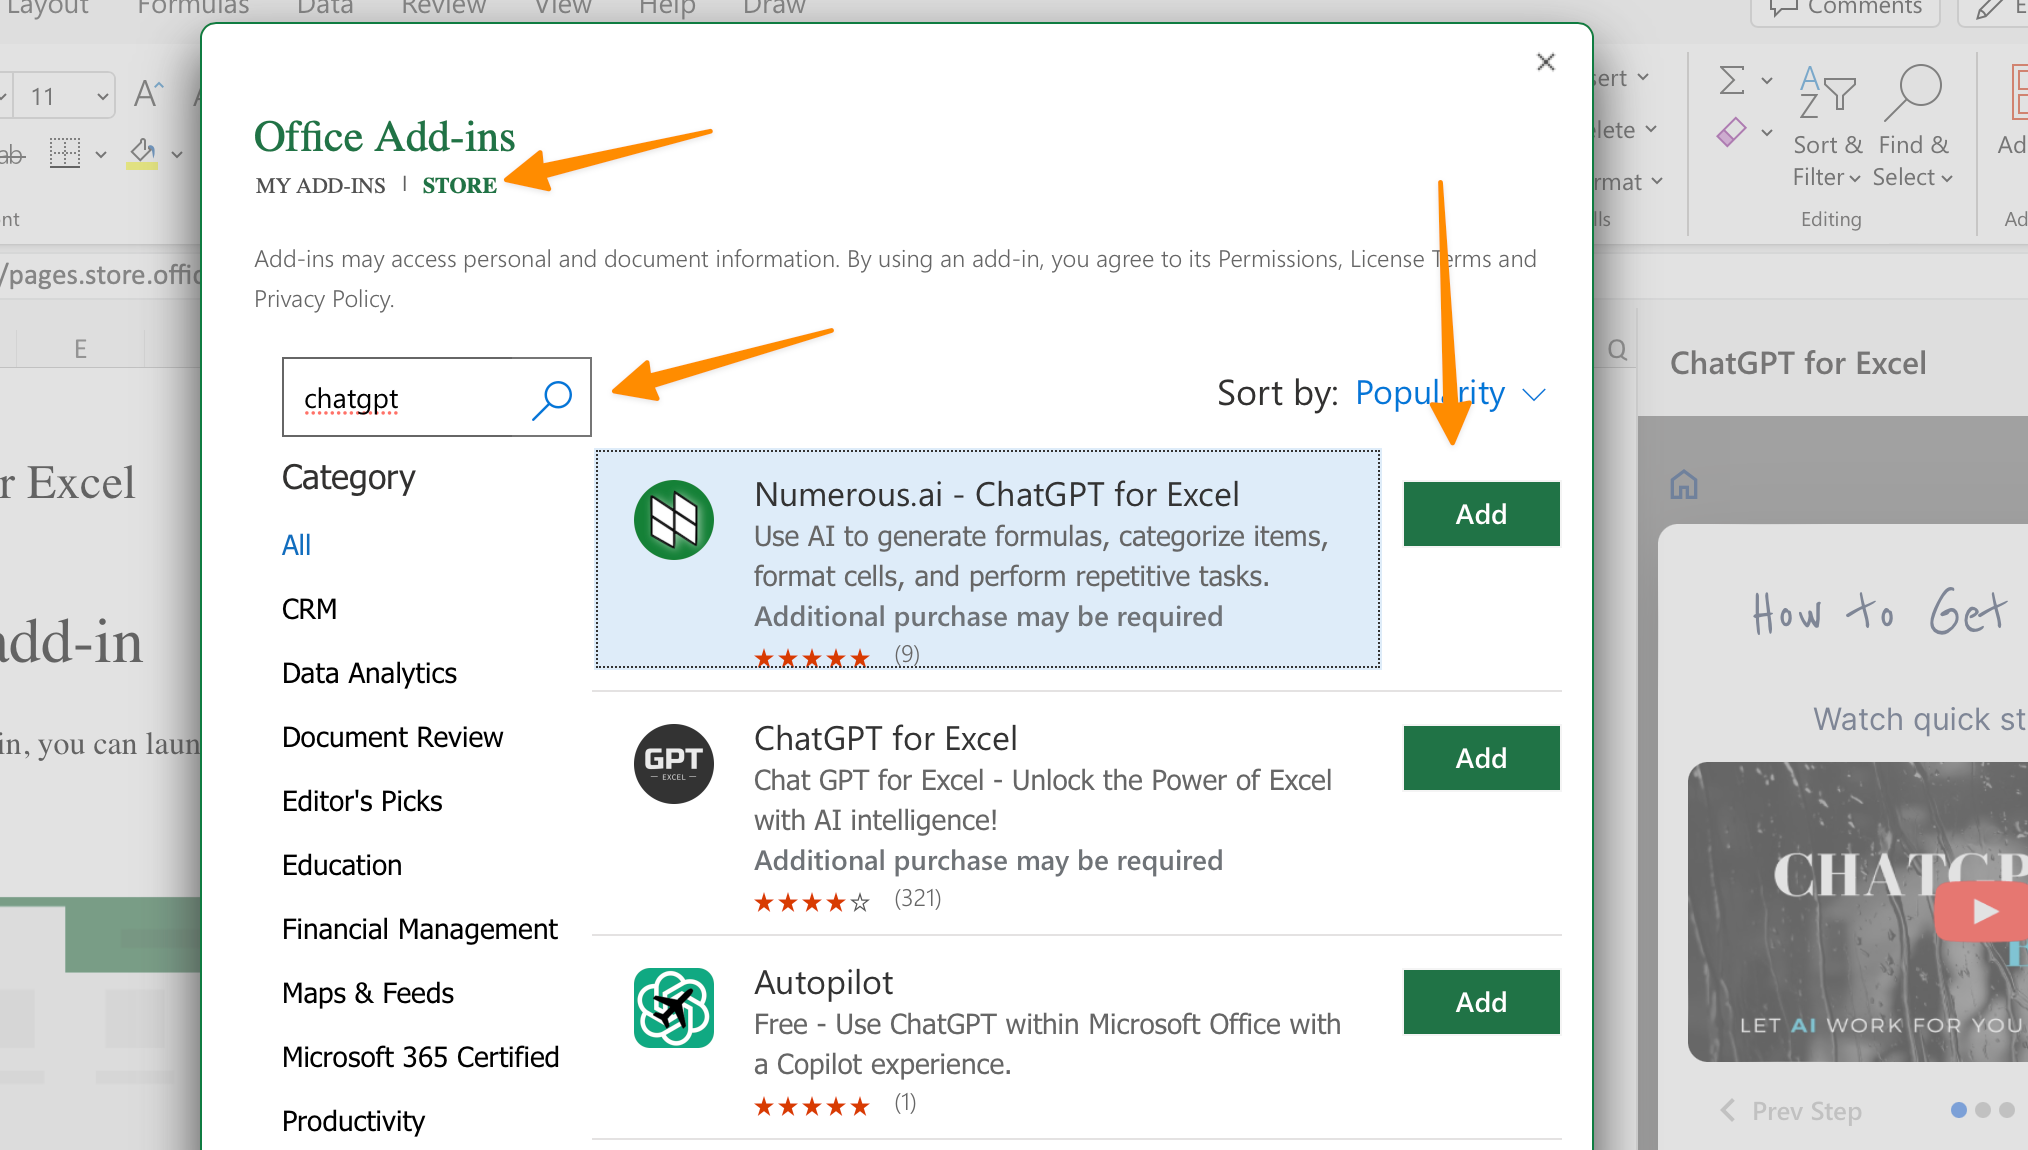This screenshot has height=1150, width=2028.
Task: Select the Data Analytics category
Action: coord(369,673)
